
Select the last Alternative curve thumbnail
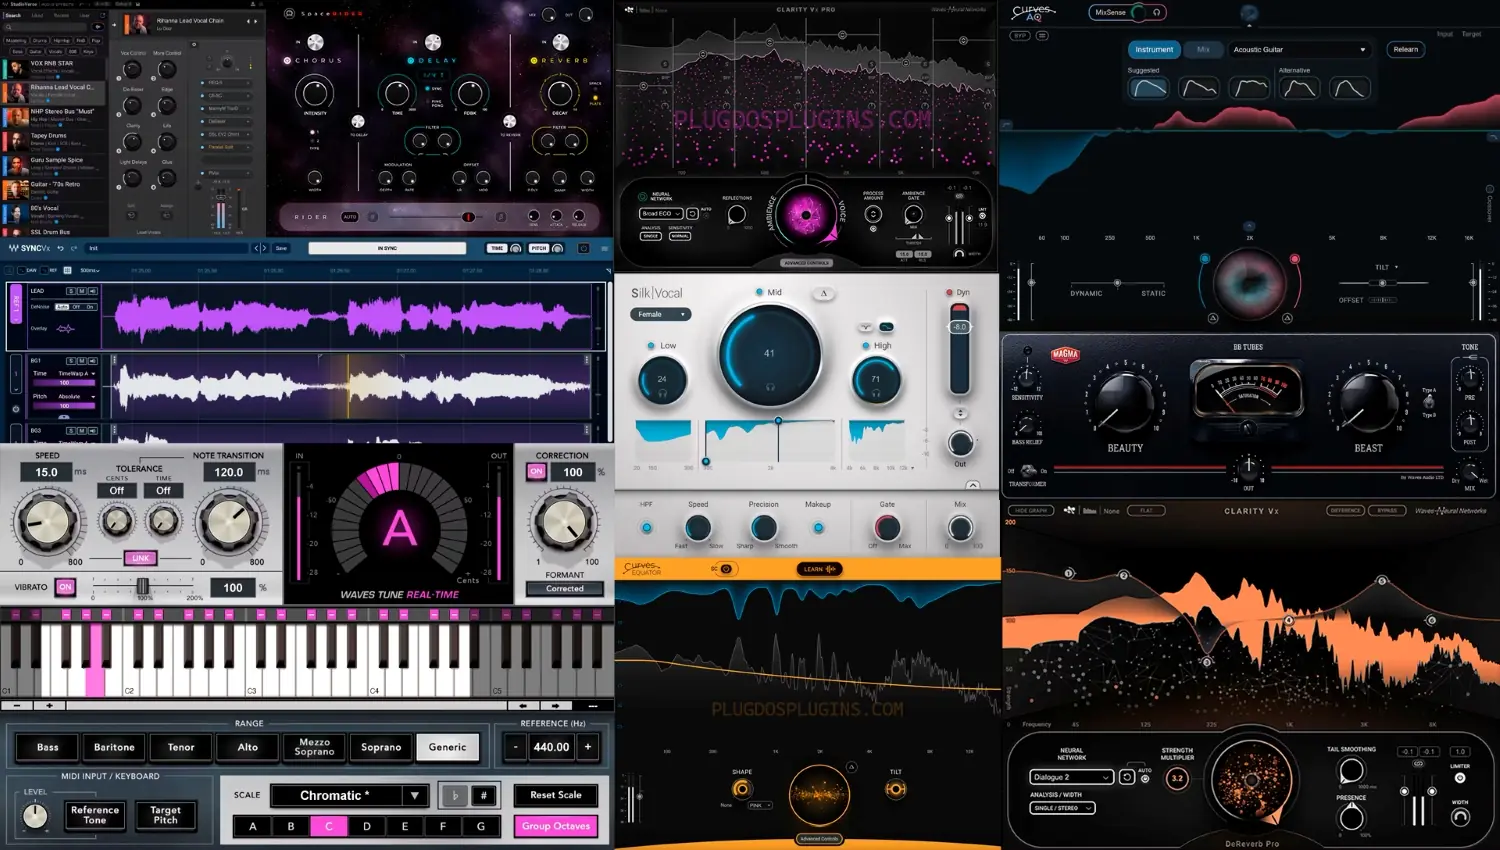coord(1349,88)
